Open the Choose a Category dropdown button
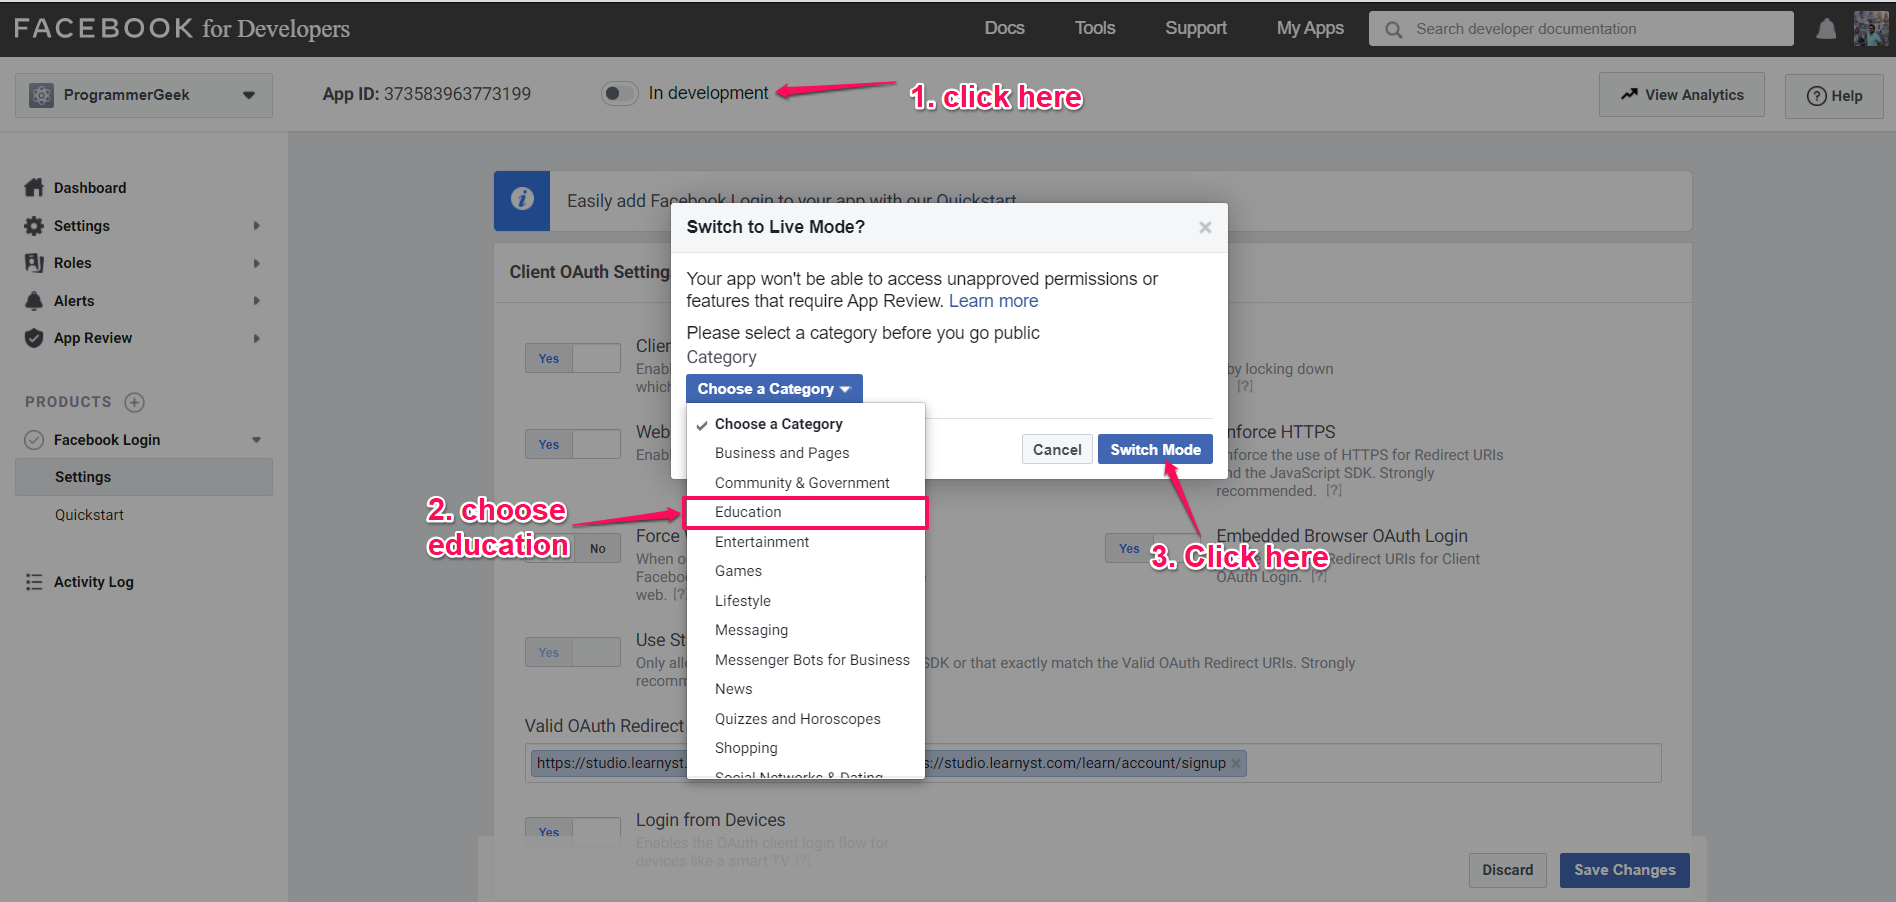The height and width of the screenshot is (902, 1896). [774, 389]
